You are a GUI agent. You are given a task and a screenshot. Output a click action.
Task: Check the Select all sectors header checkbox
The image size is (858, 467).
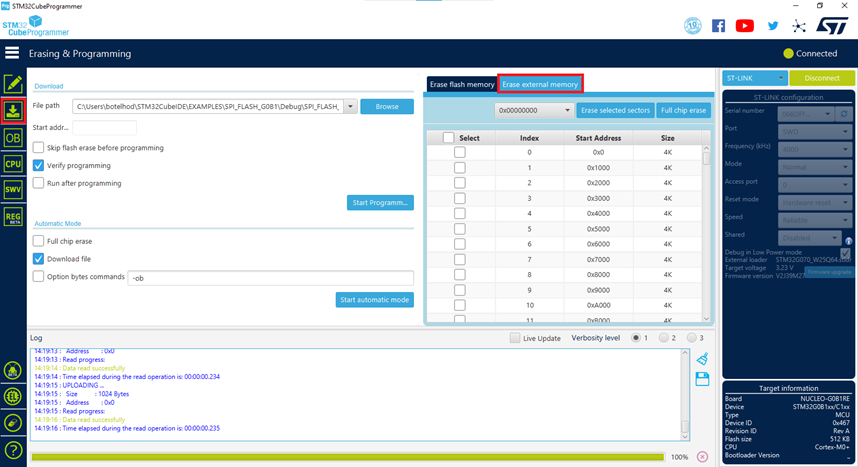(x=448, y=138)
